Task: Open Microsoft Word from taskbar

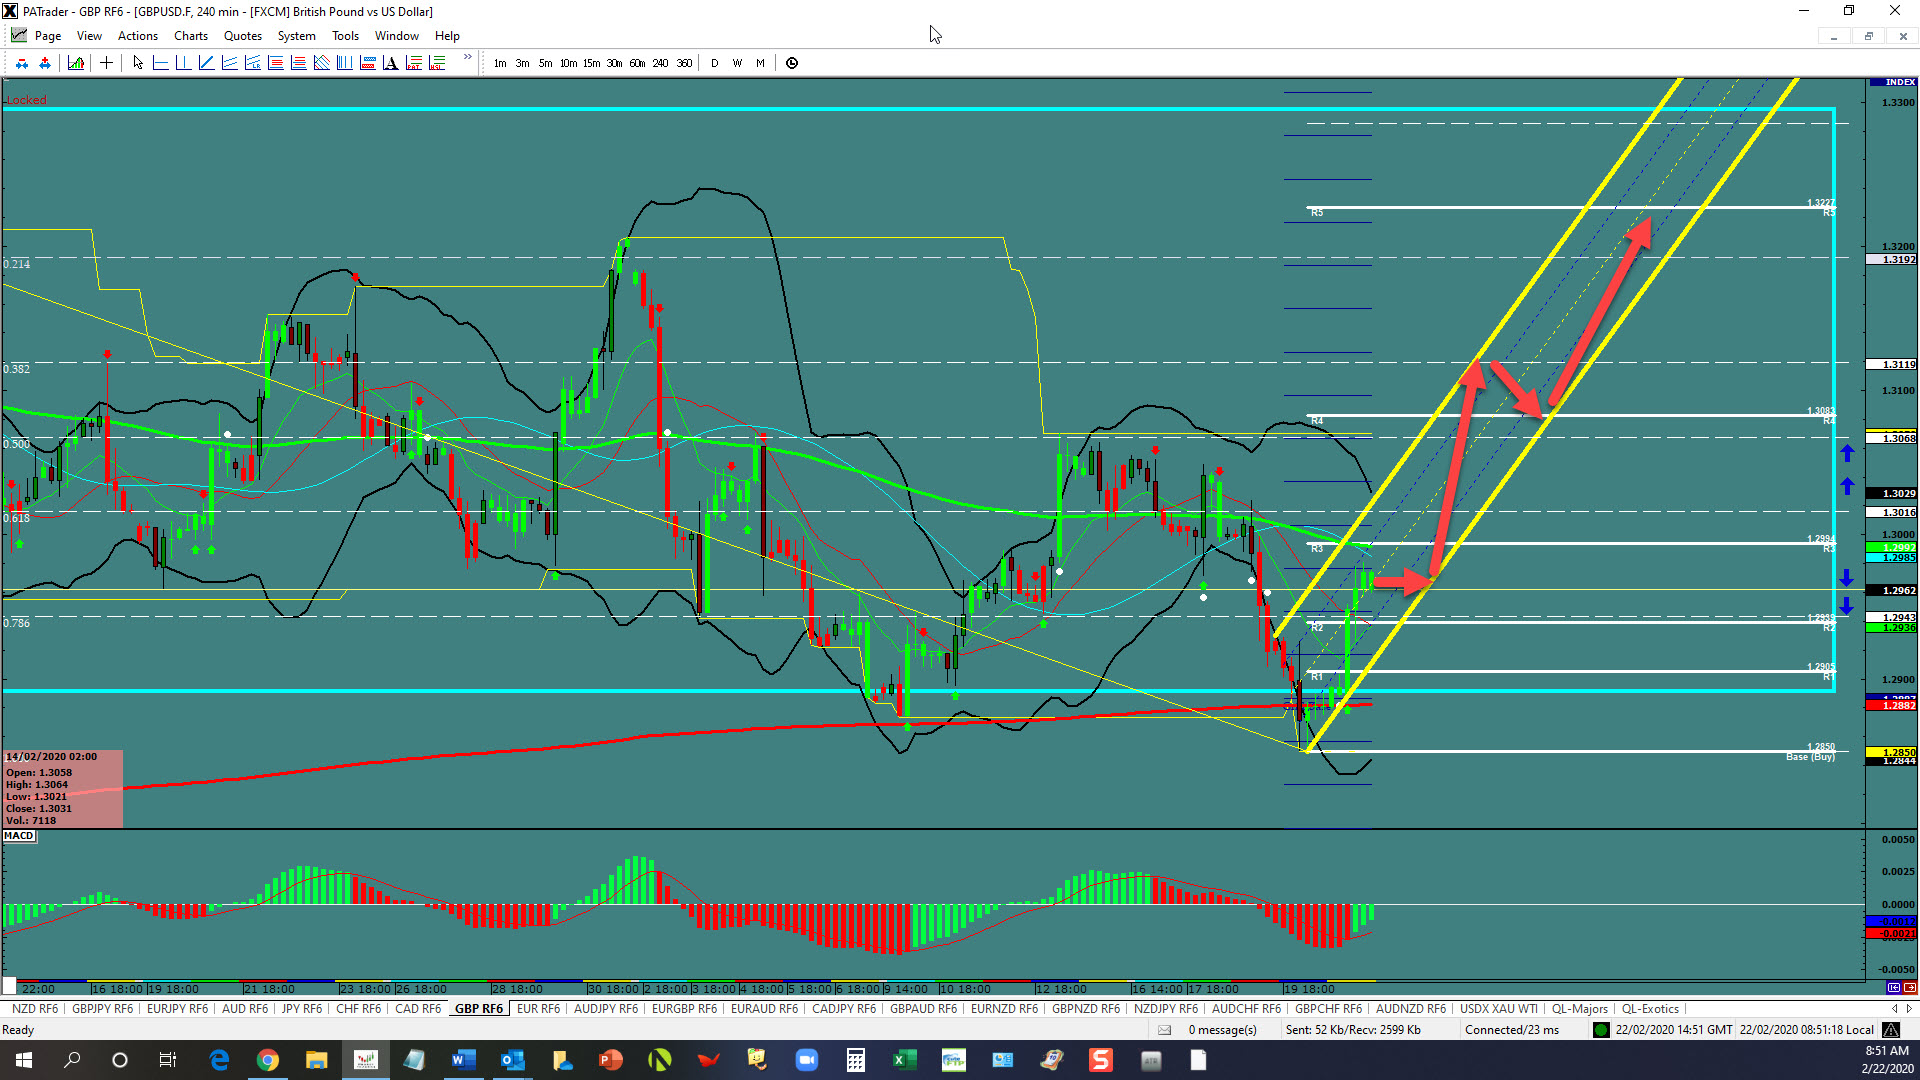Action: click(463, 1060)
